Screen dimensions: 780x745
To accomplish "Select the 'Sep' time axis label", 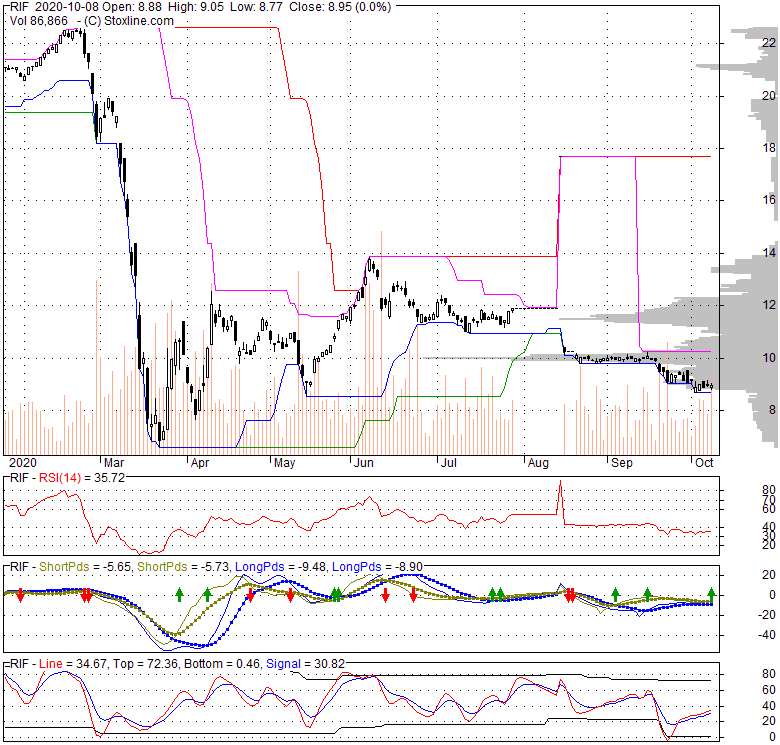I will [622, 463].
